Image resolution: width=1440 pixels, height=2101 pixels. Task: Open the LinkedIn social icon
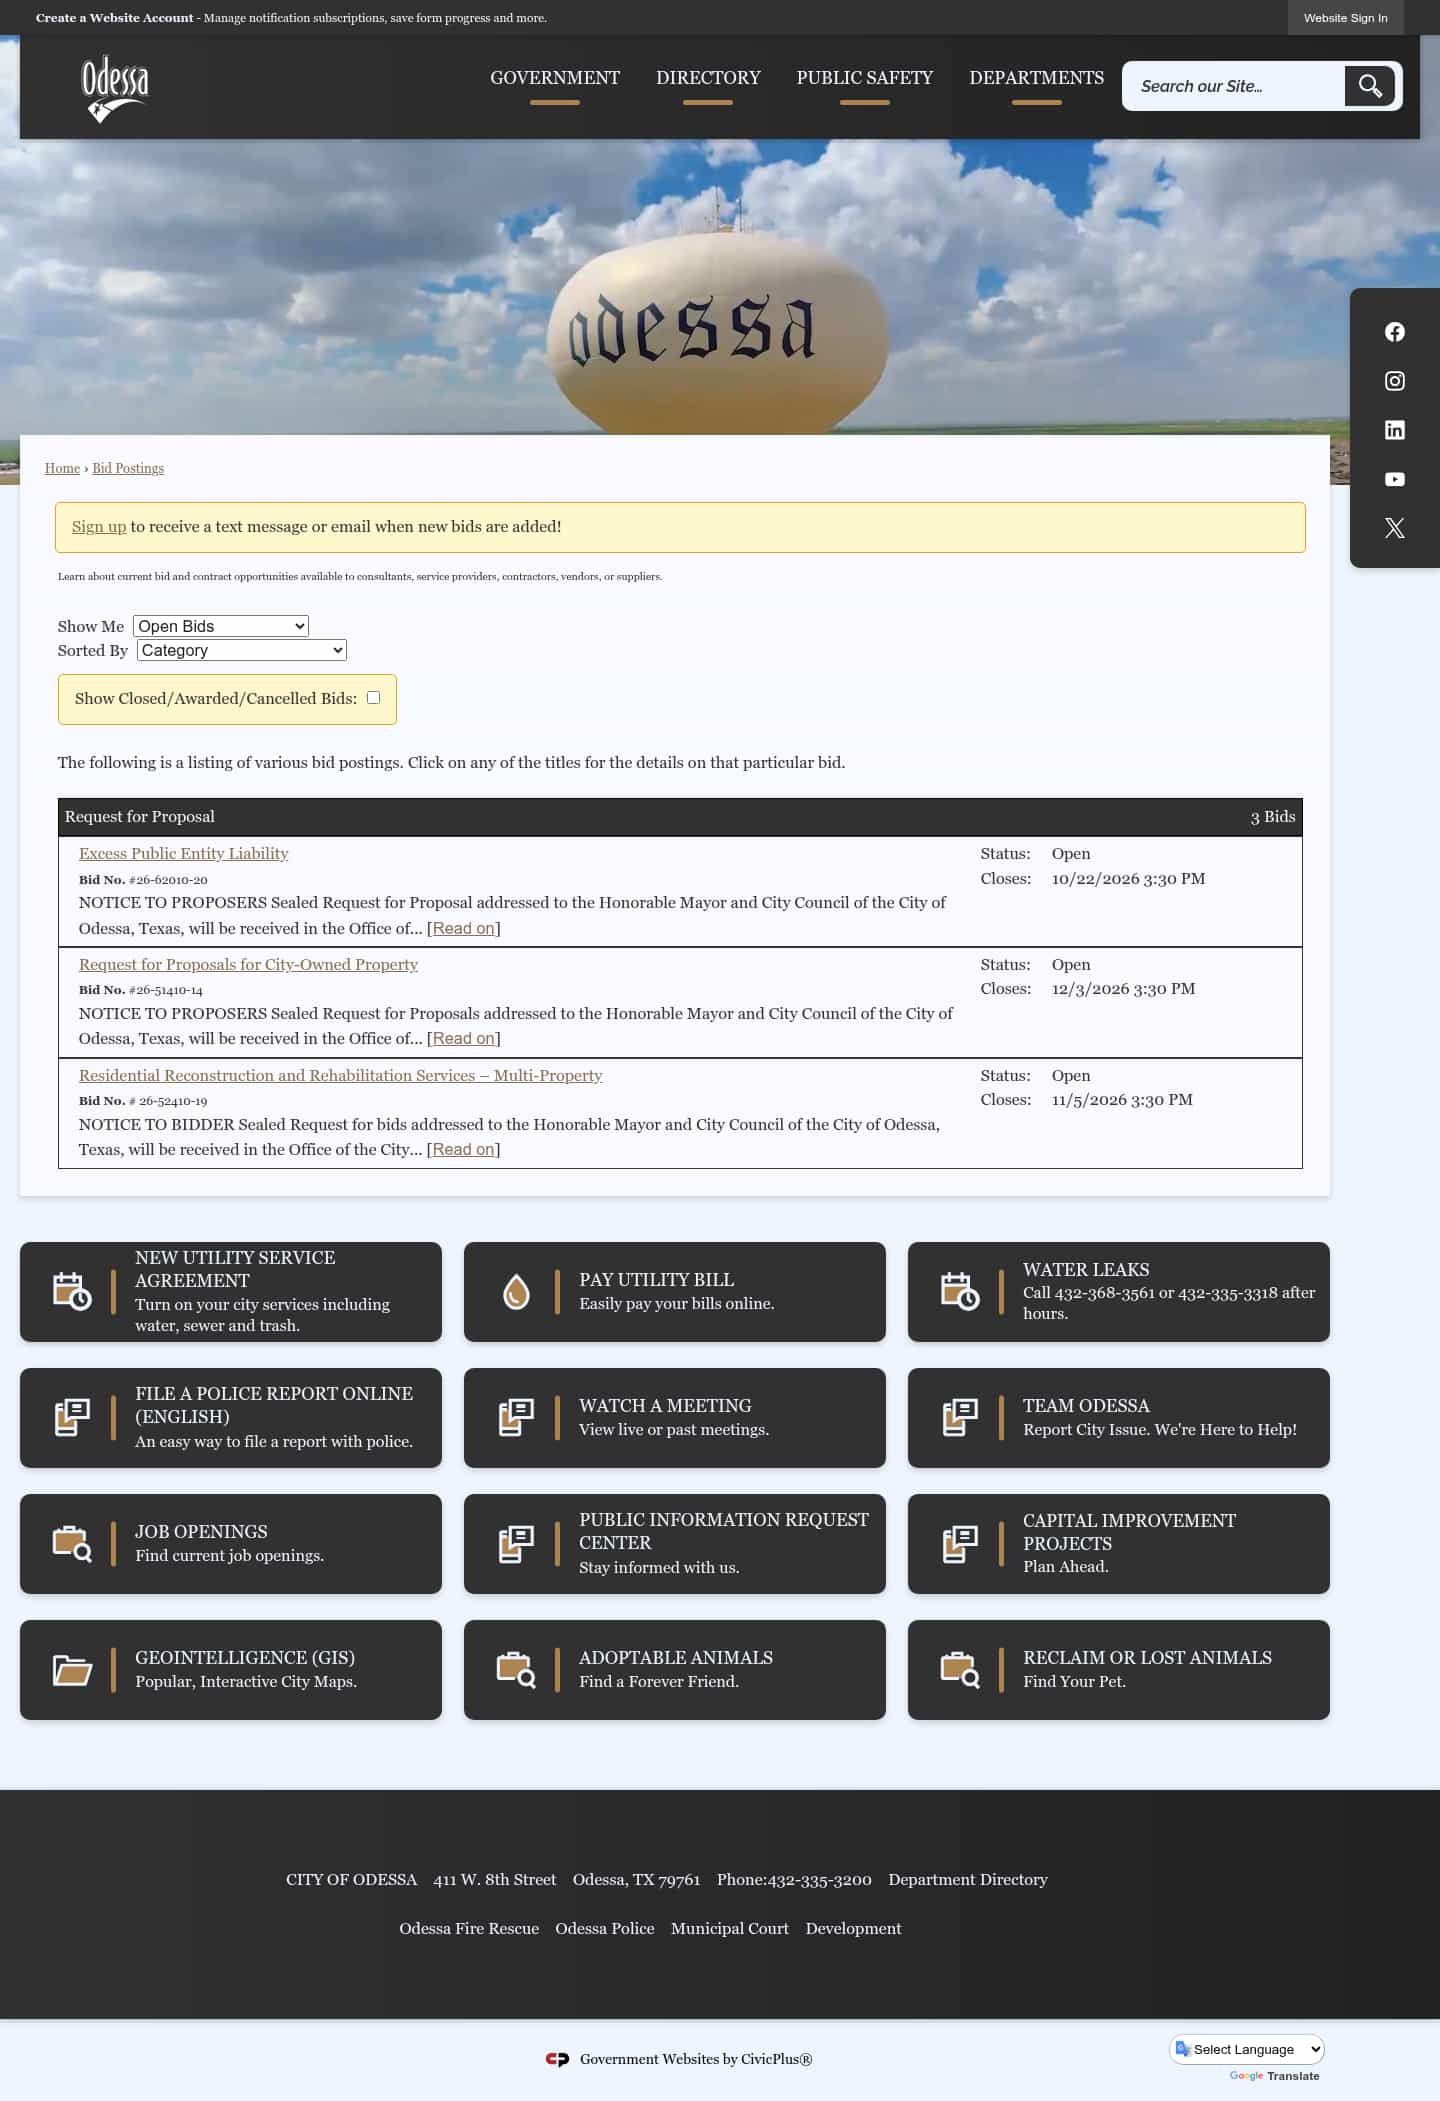tap(1395, 430)
